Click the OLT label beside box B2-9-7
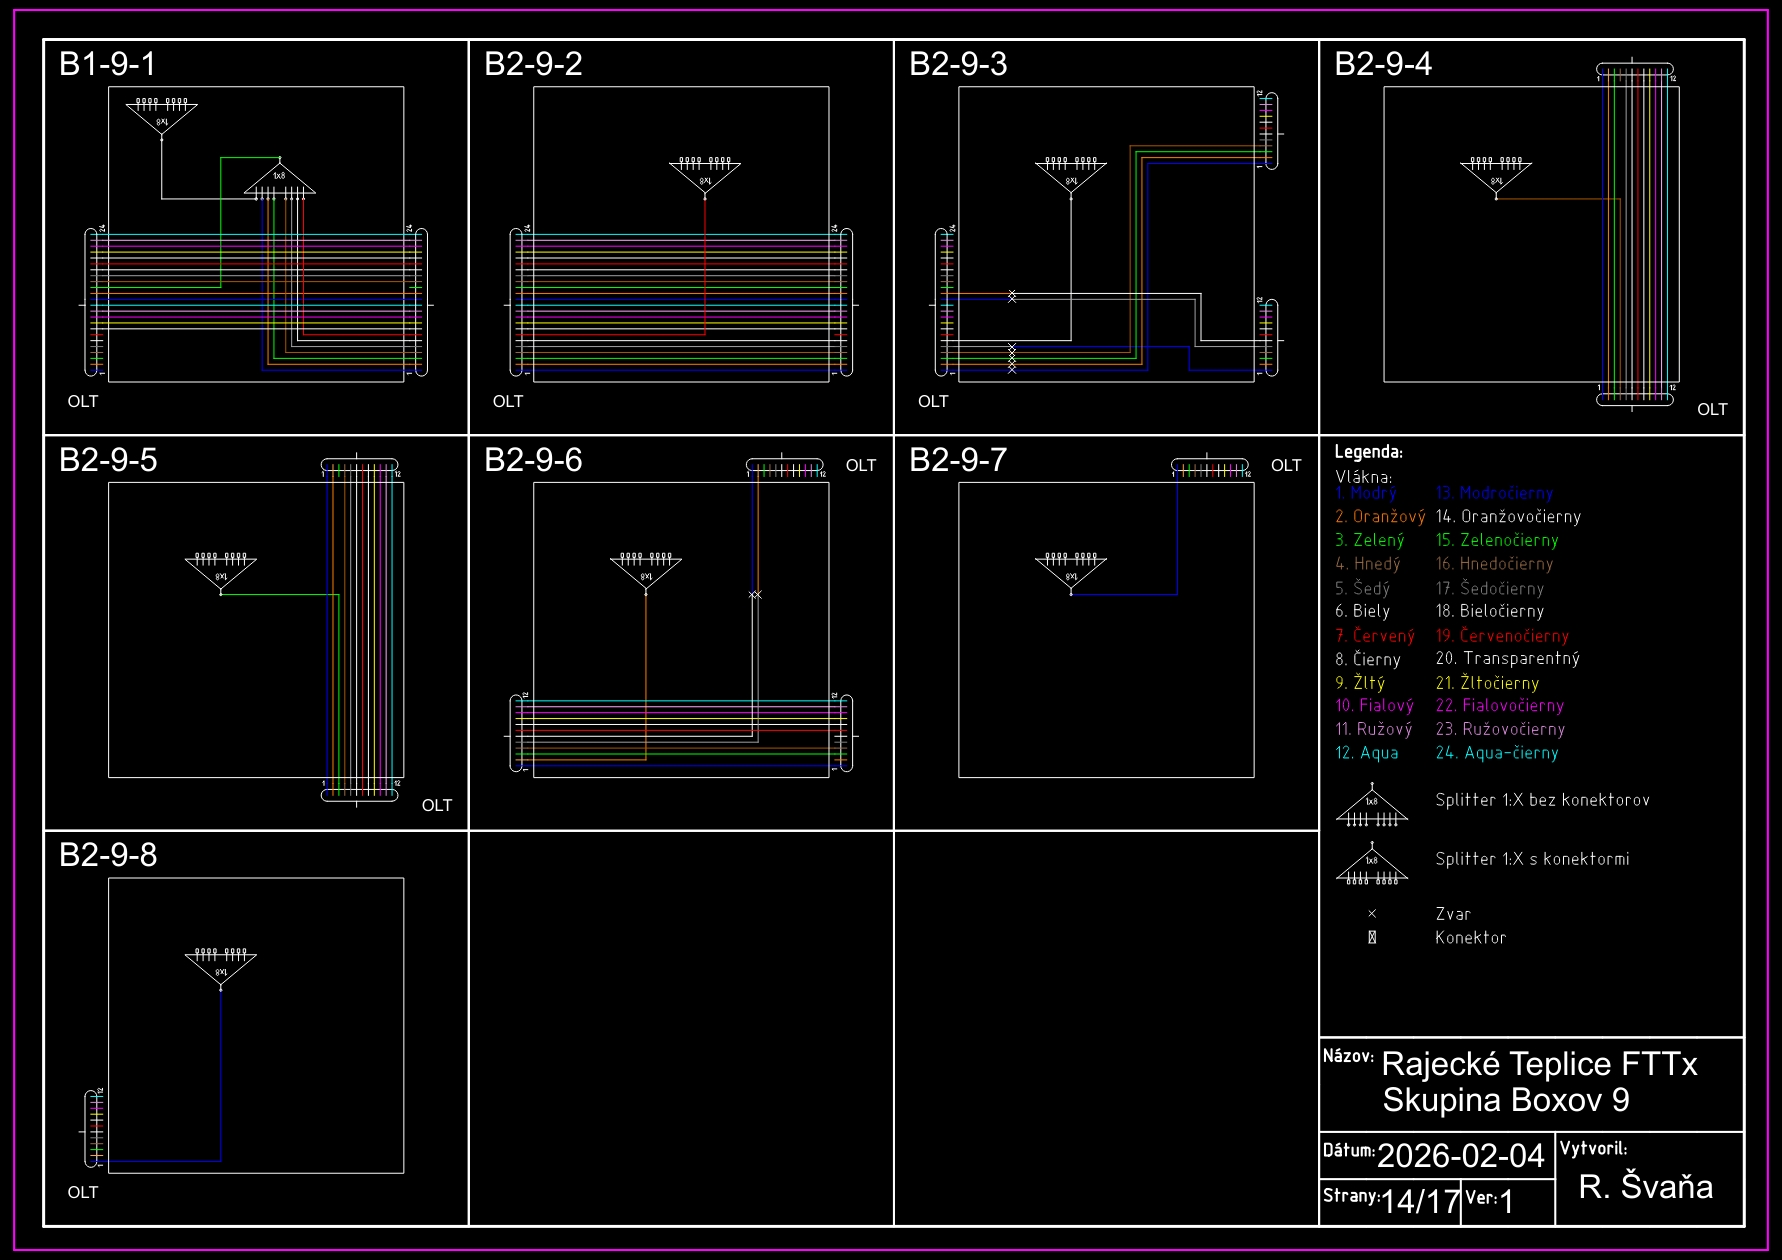The height and width of the screenshot is (1260, 1782). point(1286,466)
